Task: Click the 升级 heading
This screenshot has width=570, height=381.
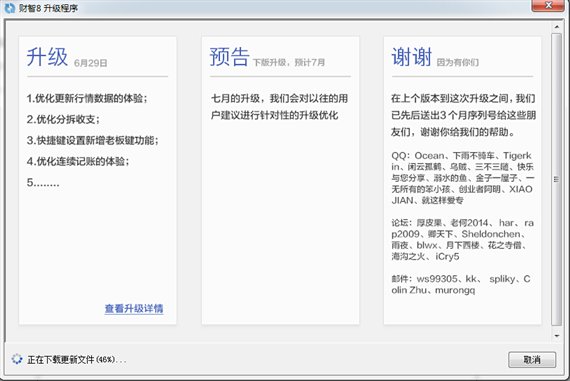Action: (x=47, y=57)
